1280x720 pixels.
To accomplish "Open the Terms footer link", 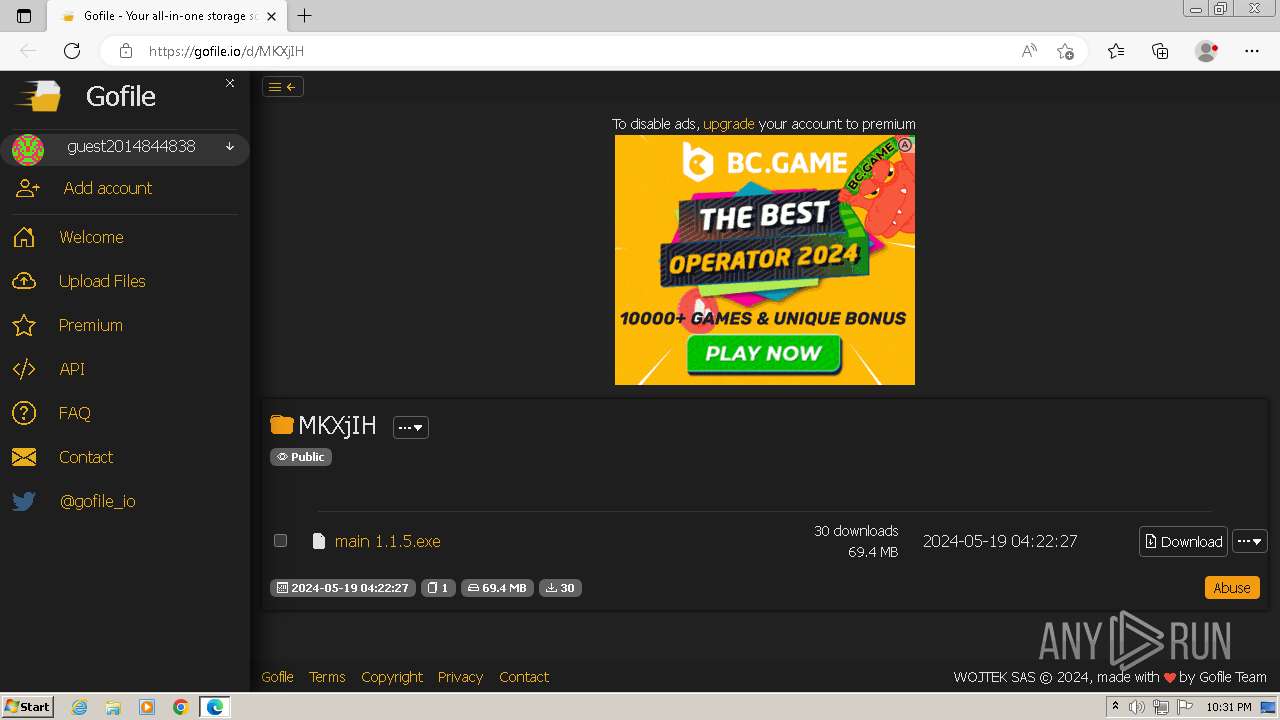I will pyautogui.click(x=327, y=677).
